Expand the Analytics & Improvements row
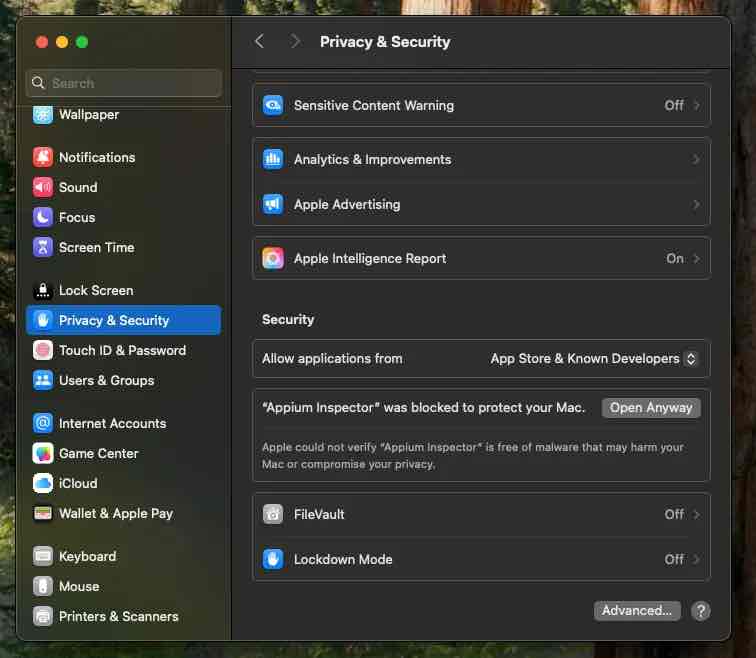This screenshot has height=658, width=756. click(x=481, y=160)
